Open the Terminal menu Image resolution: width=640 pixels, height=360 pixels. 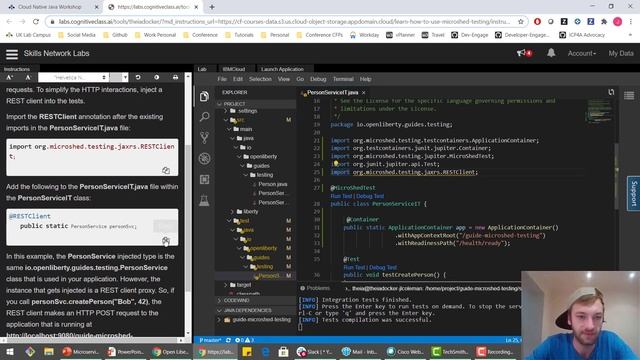click(x=343, y=79)
